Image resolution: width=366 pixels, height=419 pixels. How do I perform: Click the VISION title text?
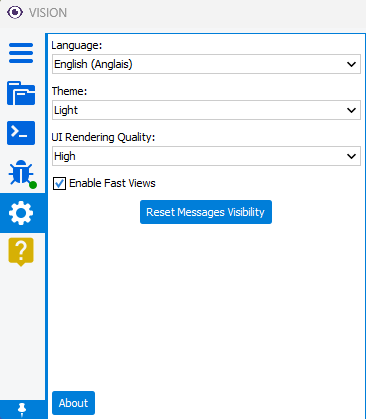(48, 13)
